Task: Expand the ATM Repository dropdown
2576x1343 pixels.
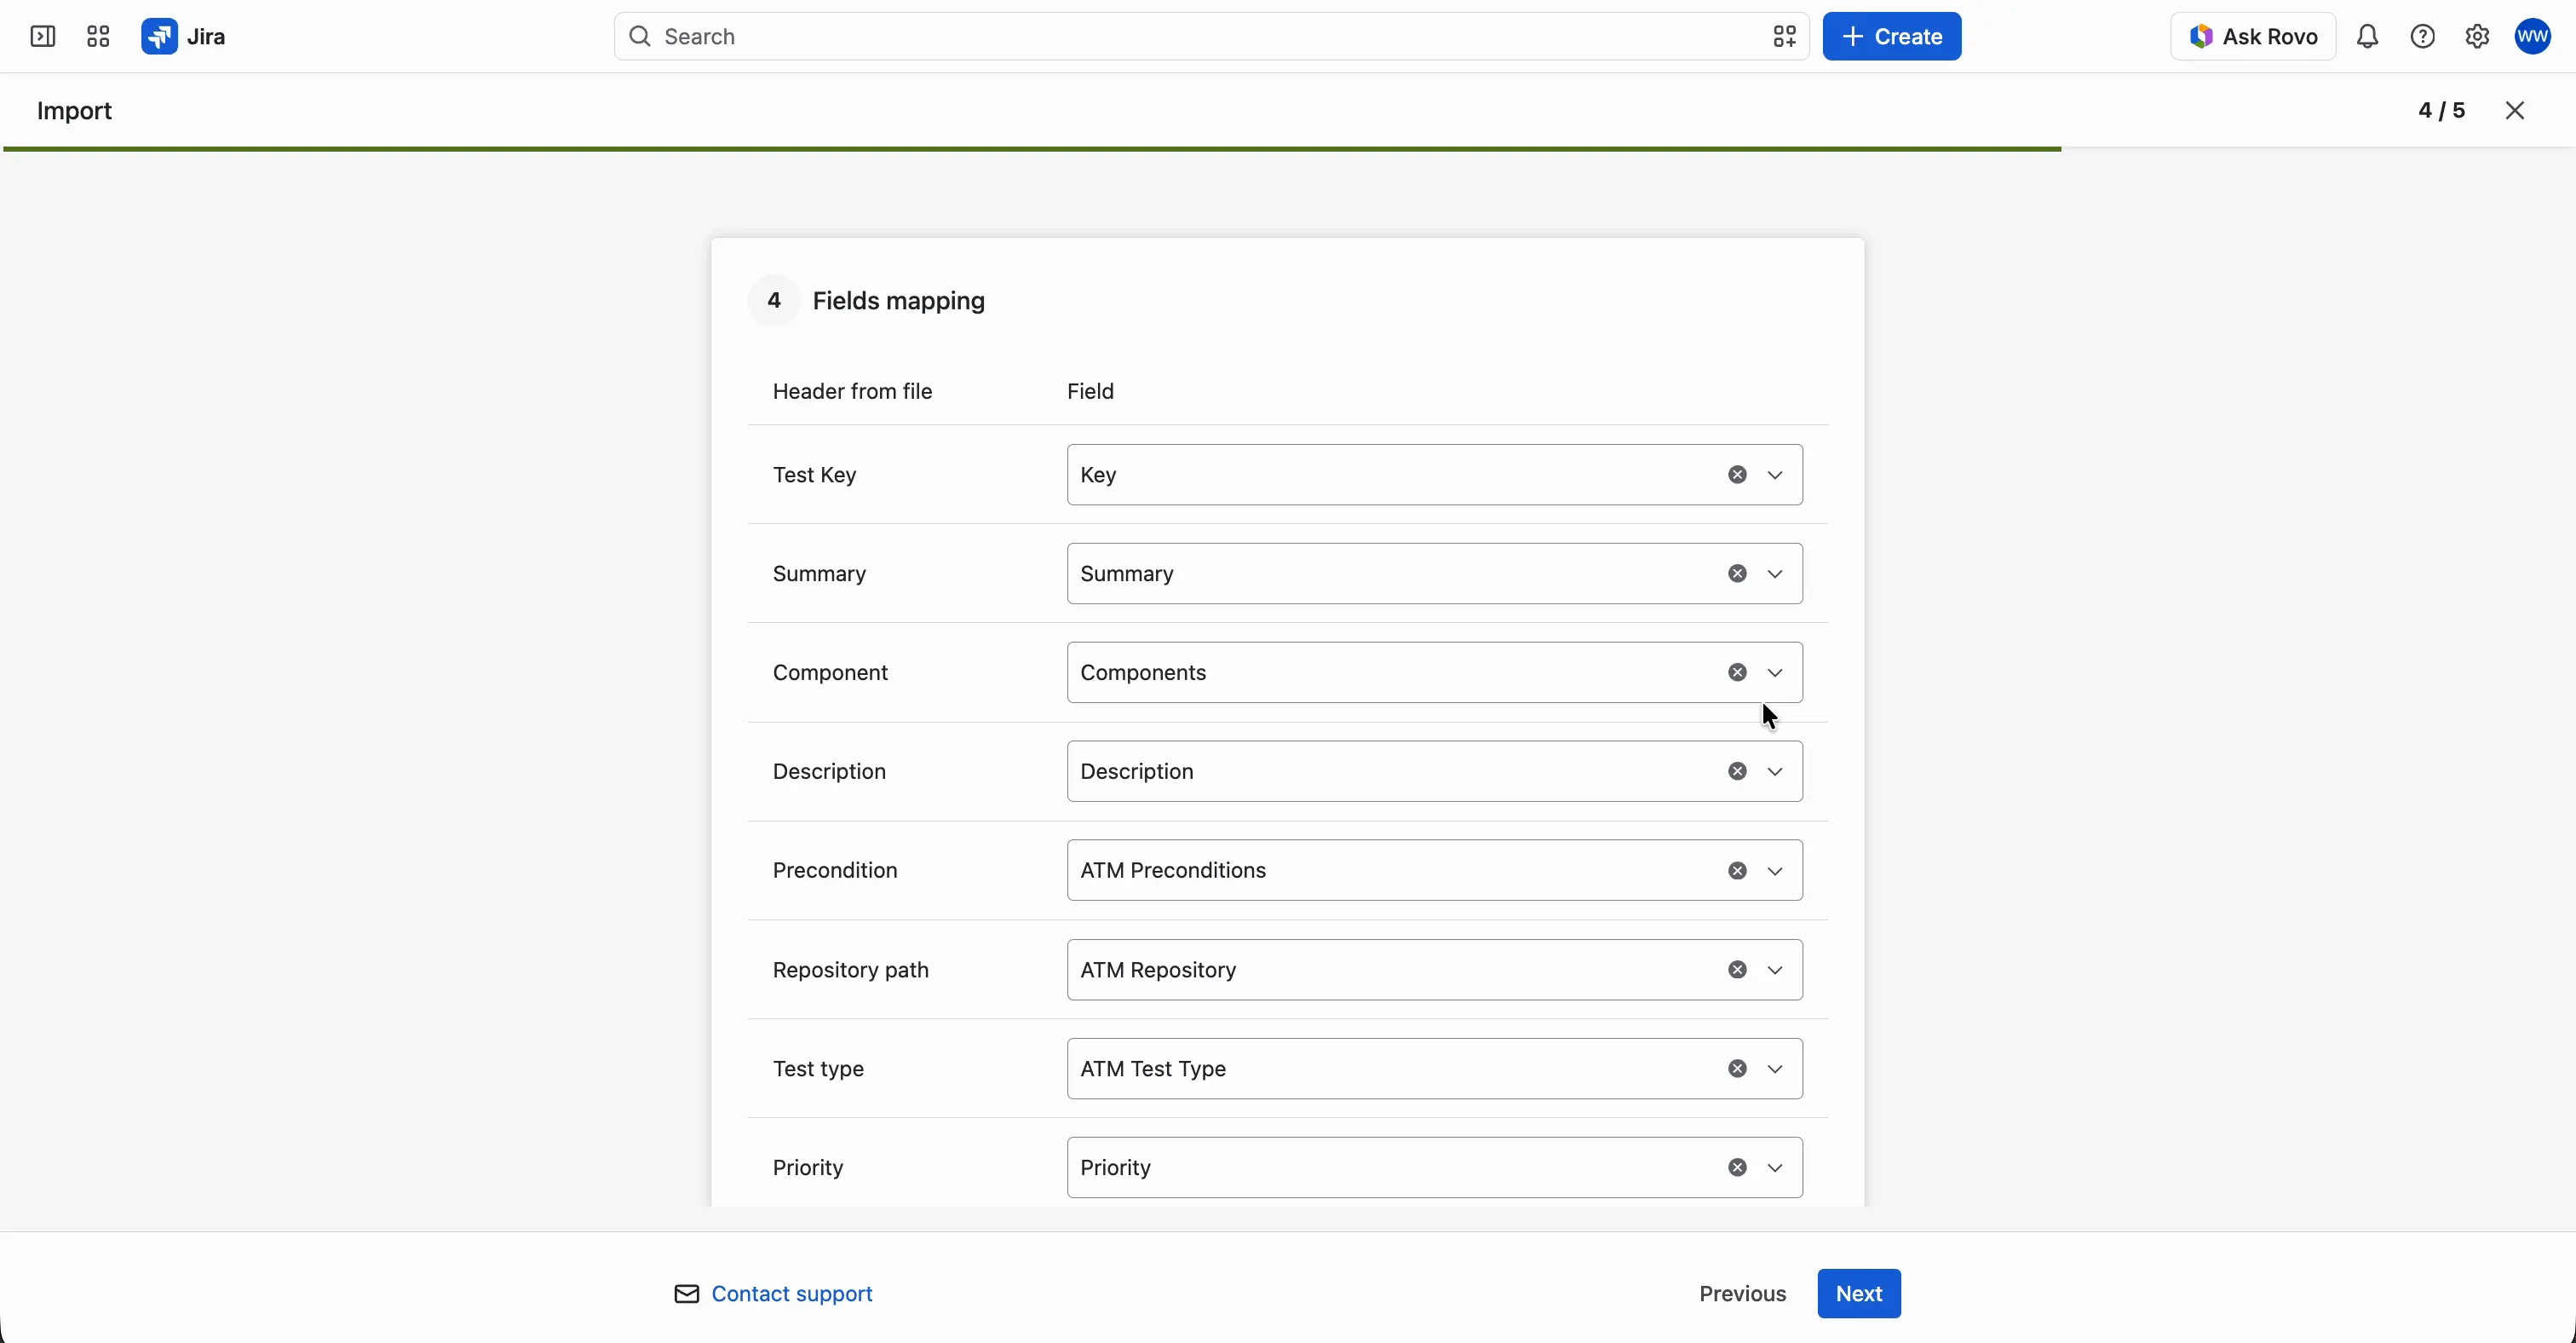Action: pos(1775,970)
